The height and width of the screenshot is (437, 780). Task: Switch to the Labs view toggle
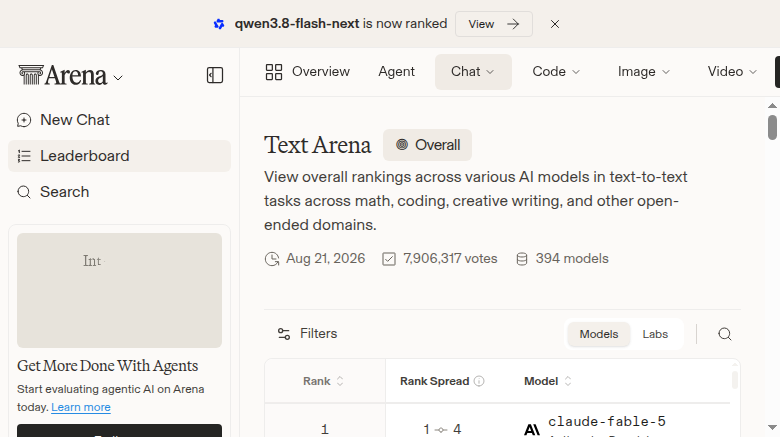[655, 334]
